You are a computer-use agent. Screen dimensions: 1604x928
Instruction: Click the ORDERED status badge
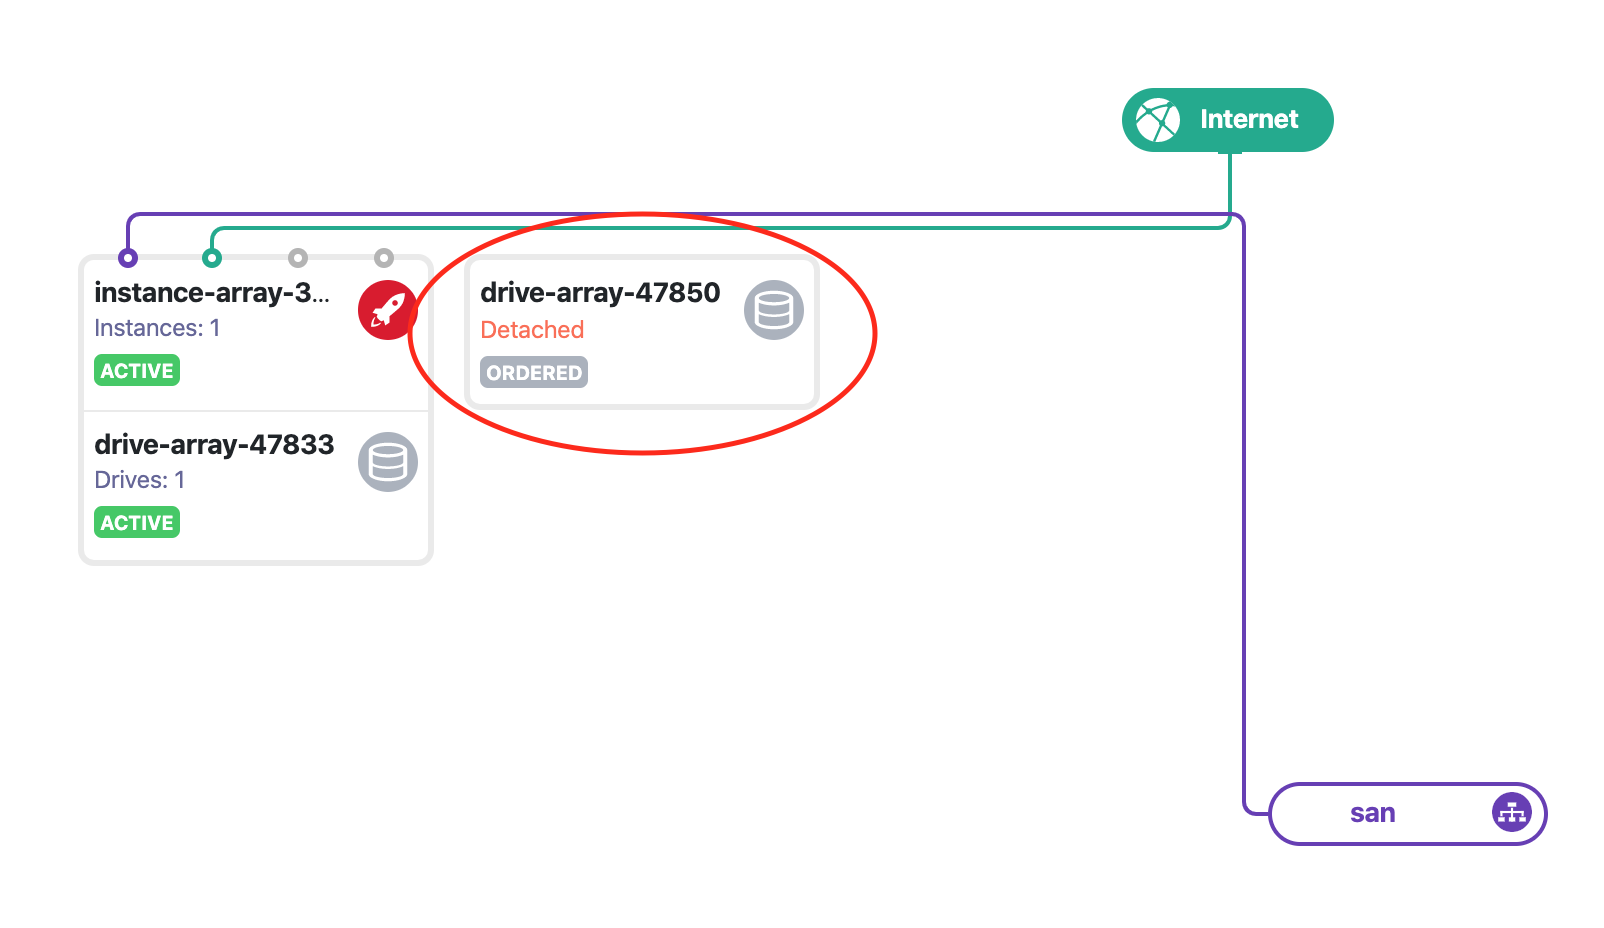click(x=534, y=373)
